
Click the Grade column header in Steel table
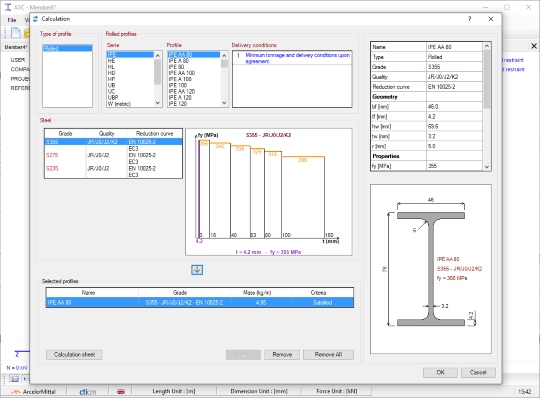coord(65,134)
